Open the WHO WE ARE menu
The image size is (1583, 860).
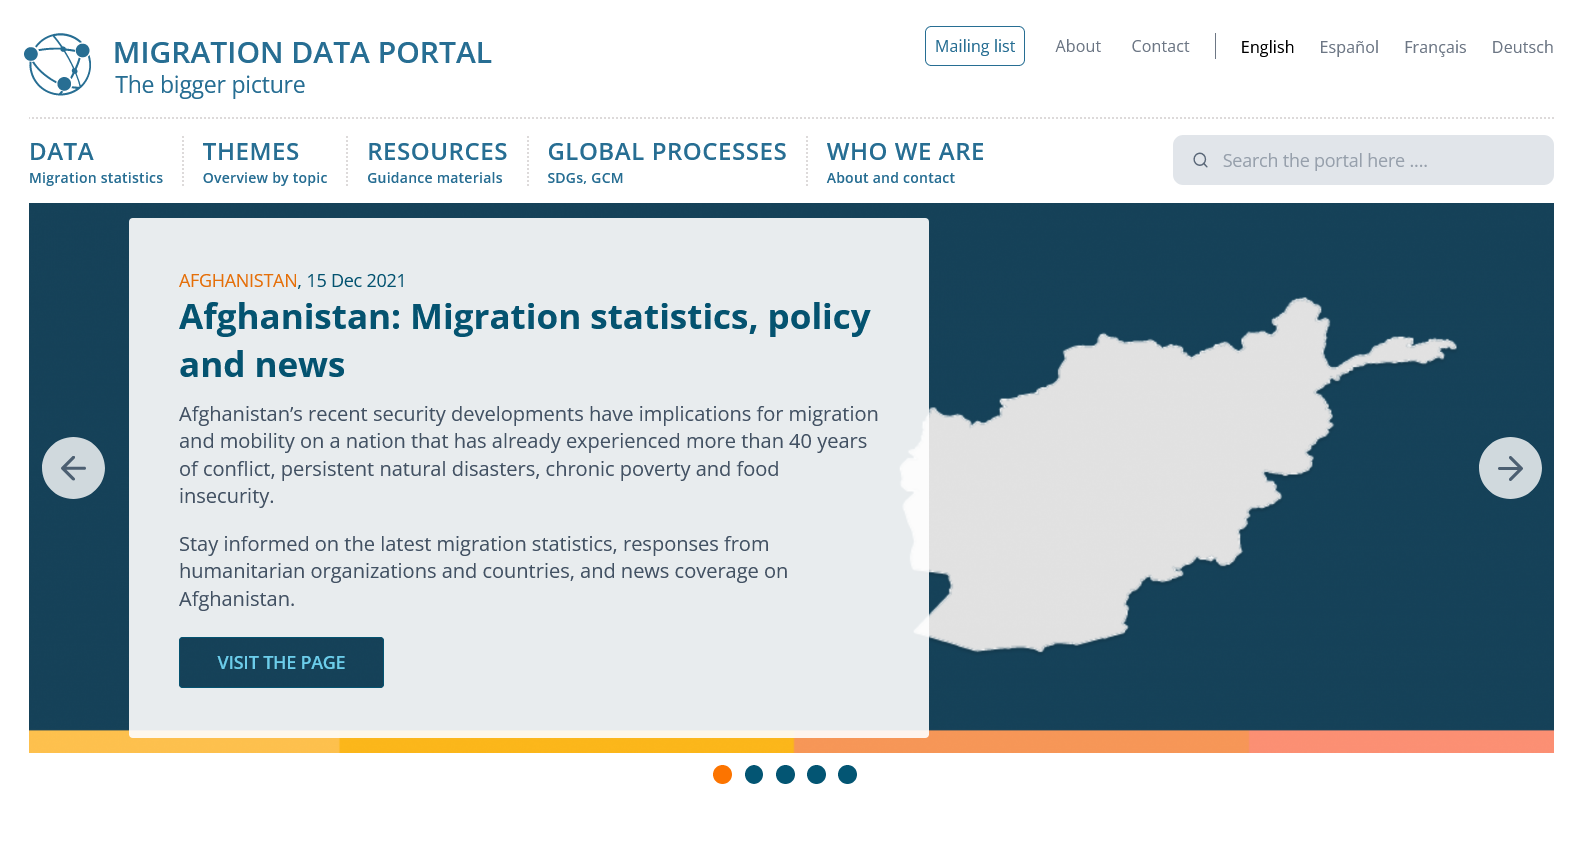click(x=904, y=162)
